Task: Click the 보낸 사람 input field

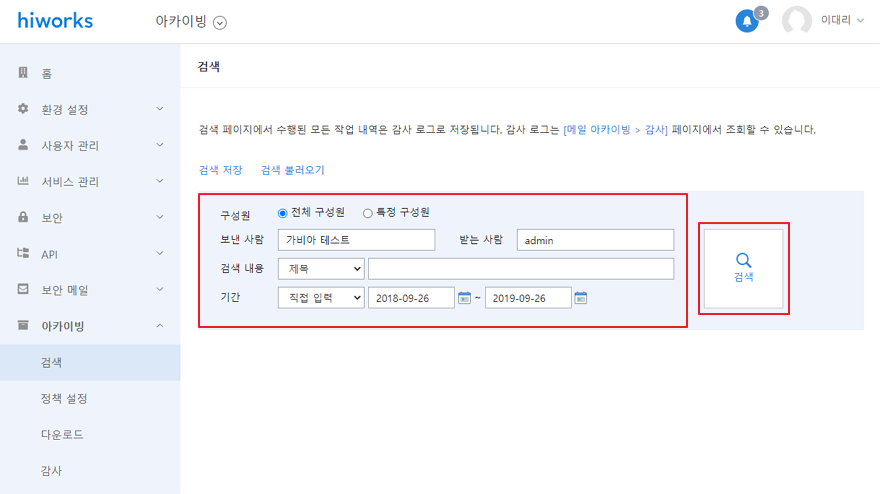Action: click(356, 240)
